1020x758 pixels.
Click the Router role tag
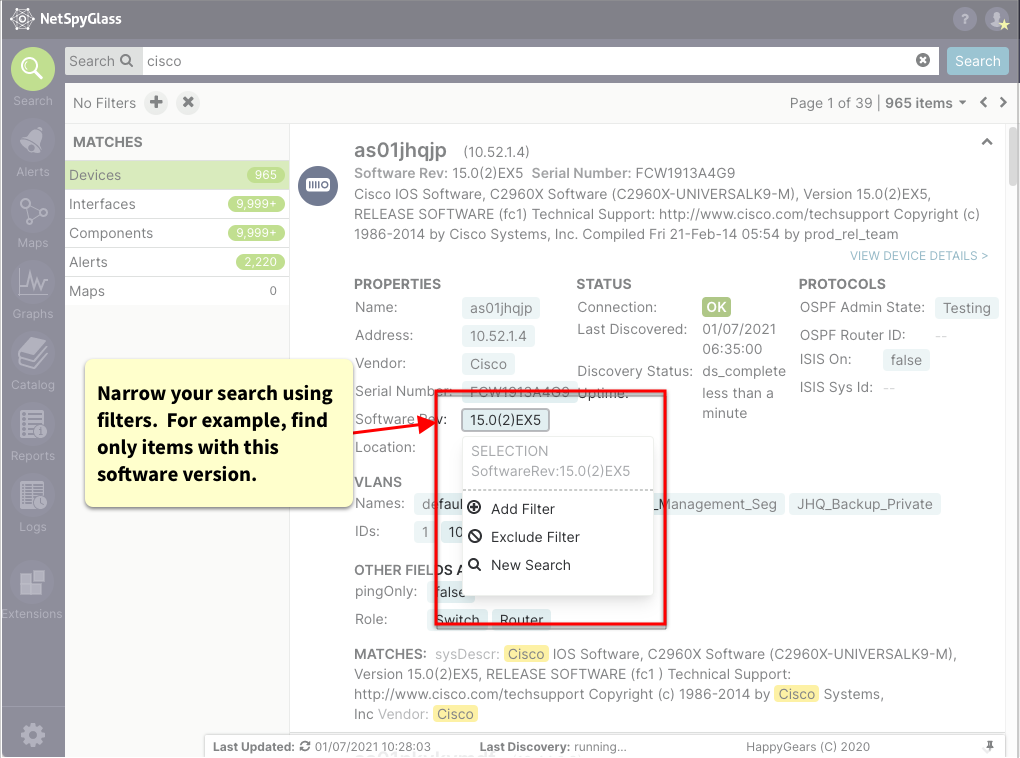pos(521,619)
